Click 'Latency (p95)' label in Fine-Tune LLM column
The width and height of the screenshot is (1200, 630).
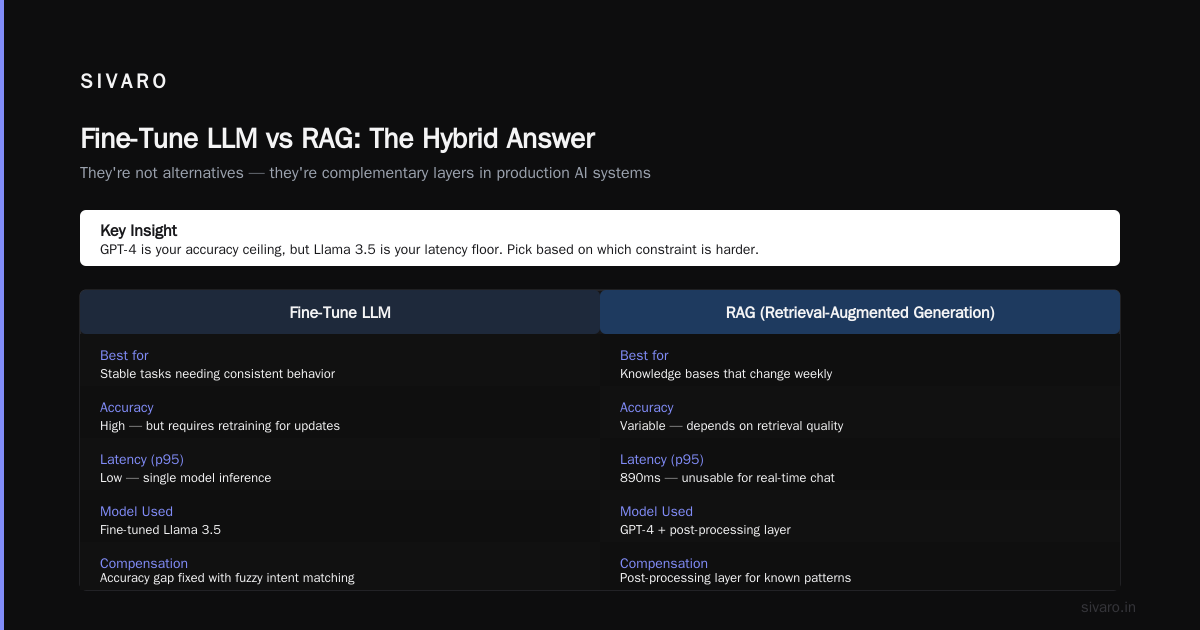click(142, 460)
